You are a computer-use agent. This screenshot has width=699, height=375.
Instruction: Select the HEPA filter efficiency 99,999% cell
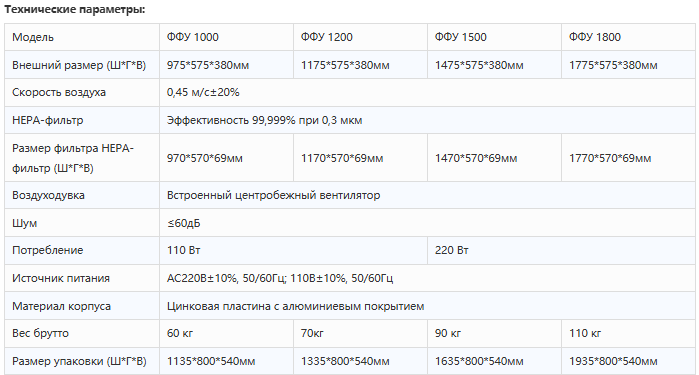pos(428,120)
